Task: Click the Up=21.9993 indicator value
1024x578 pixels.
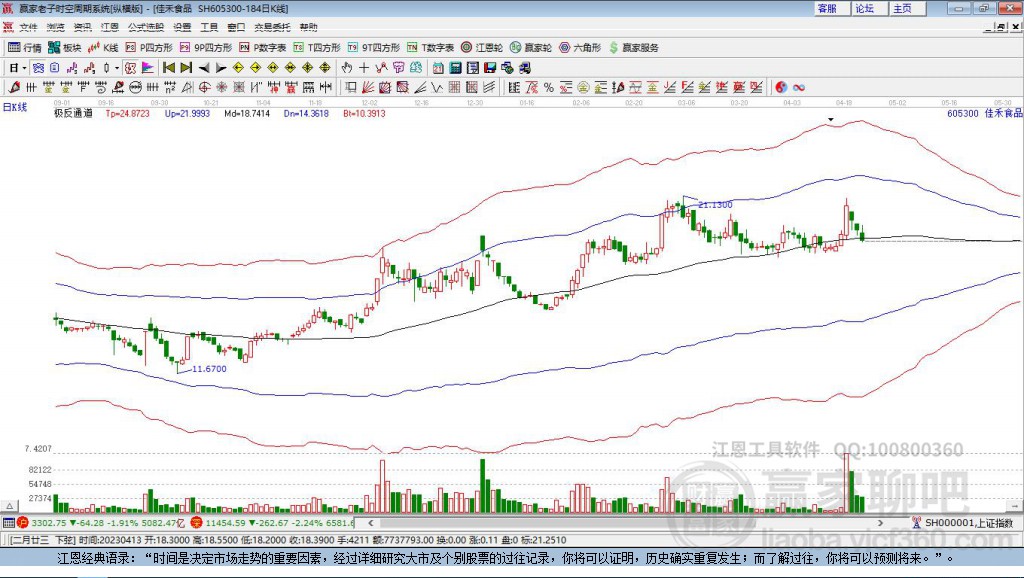Action: point(187,113)
